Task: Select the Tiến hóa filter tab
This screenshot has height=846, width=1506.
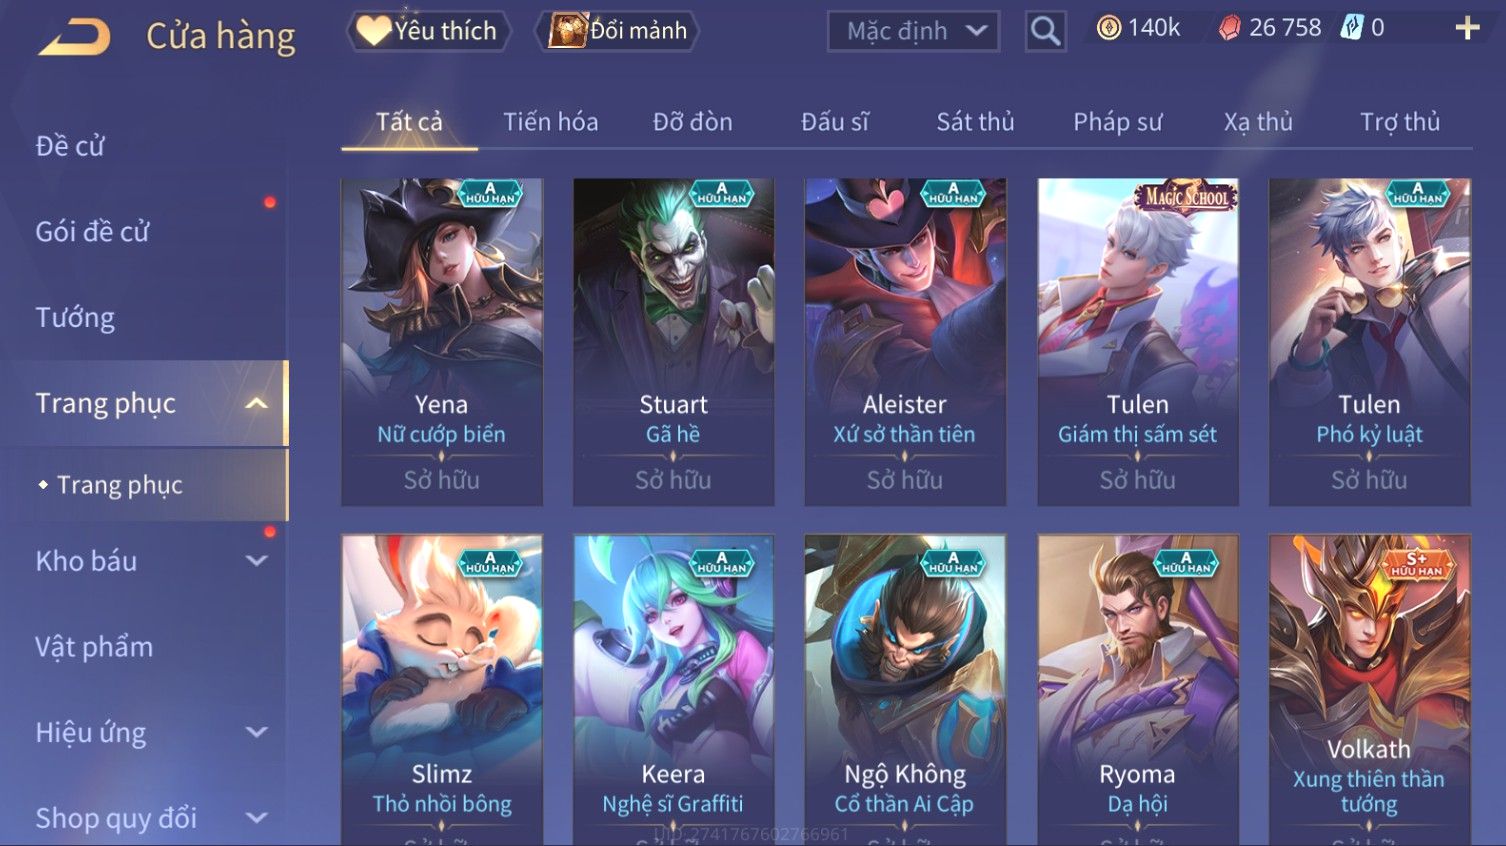Action: 550,122
